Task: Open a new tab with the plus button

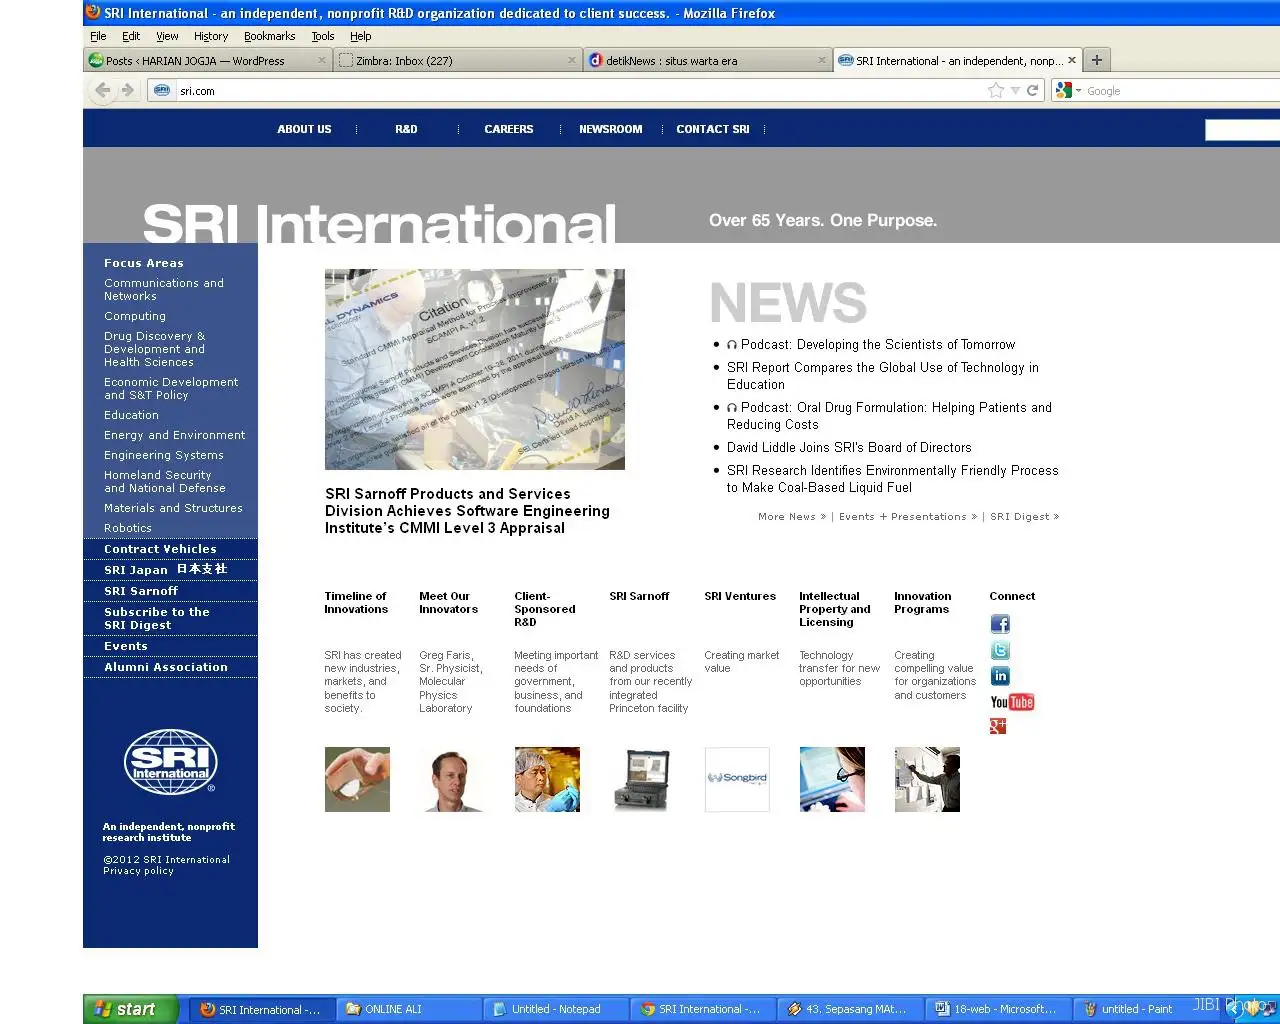Action: pos(1097,60)
